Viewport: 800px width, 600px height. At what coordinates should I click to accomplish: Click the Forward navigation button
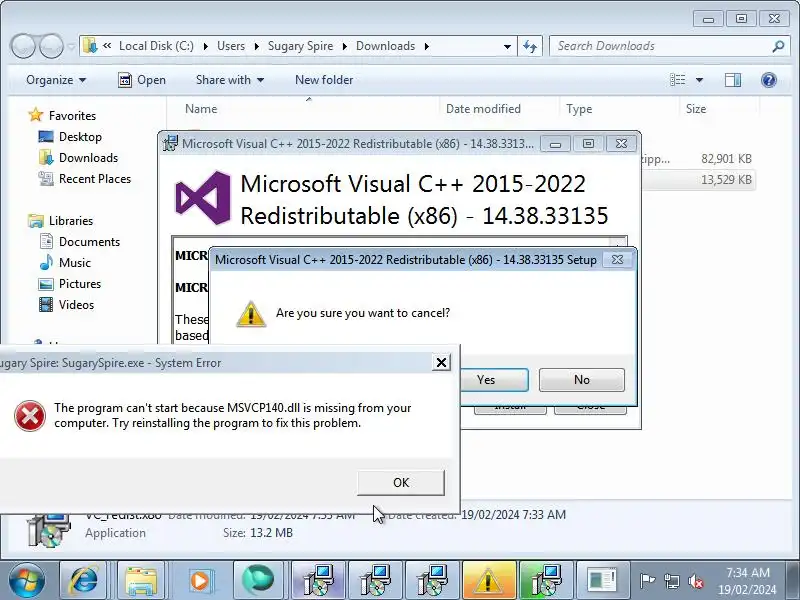click(52, 46)
